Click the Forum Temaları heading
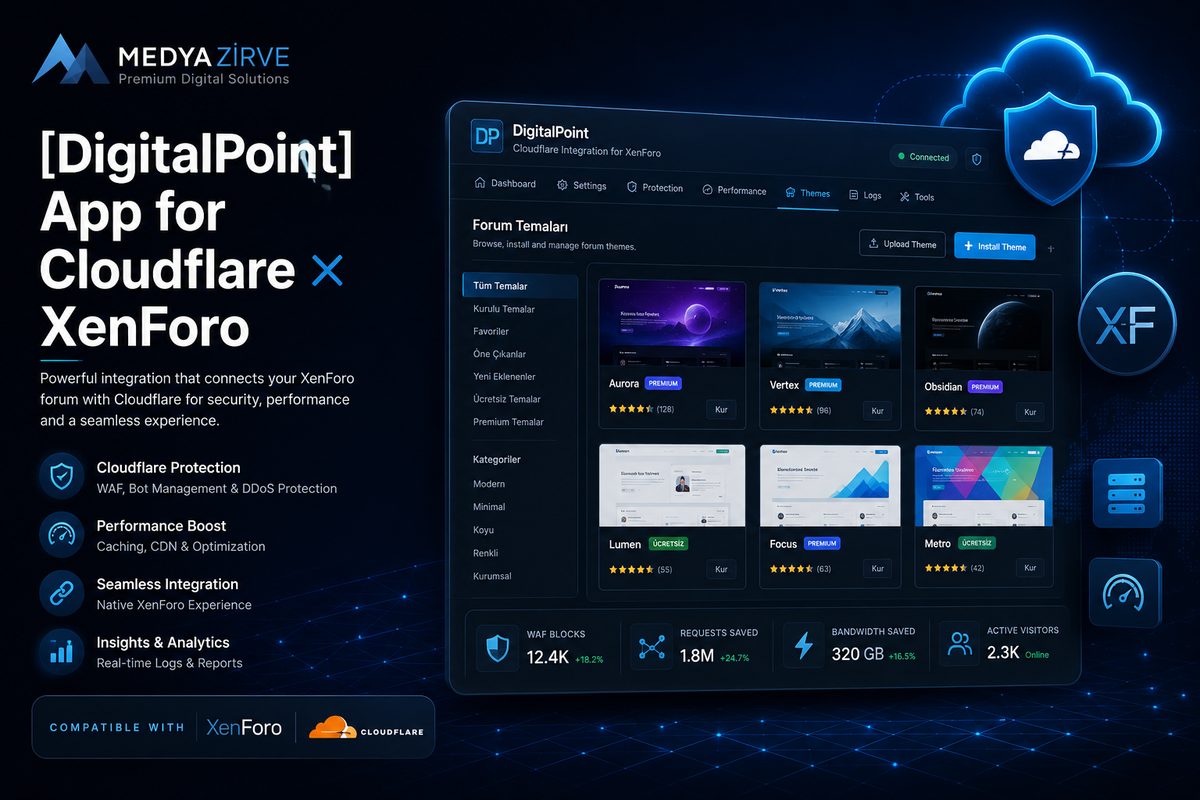 point(520,226)
